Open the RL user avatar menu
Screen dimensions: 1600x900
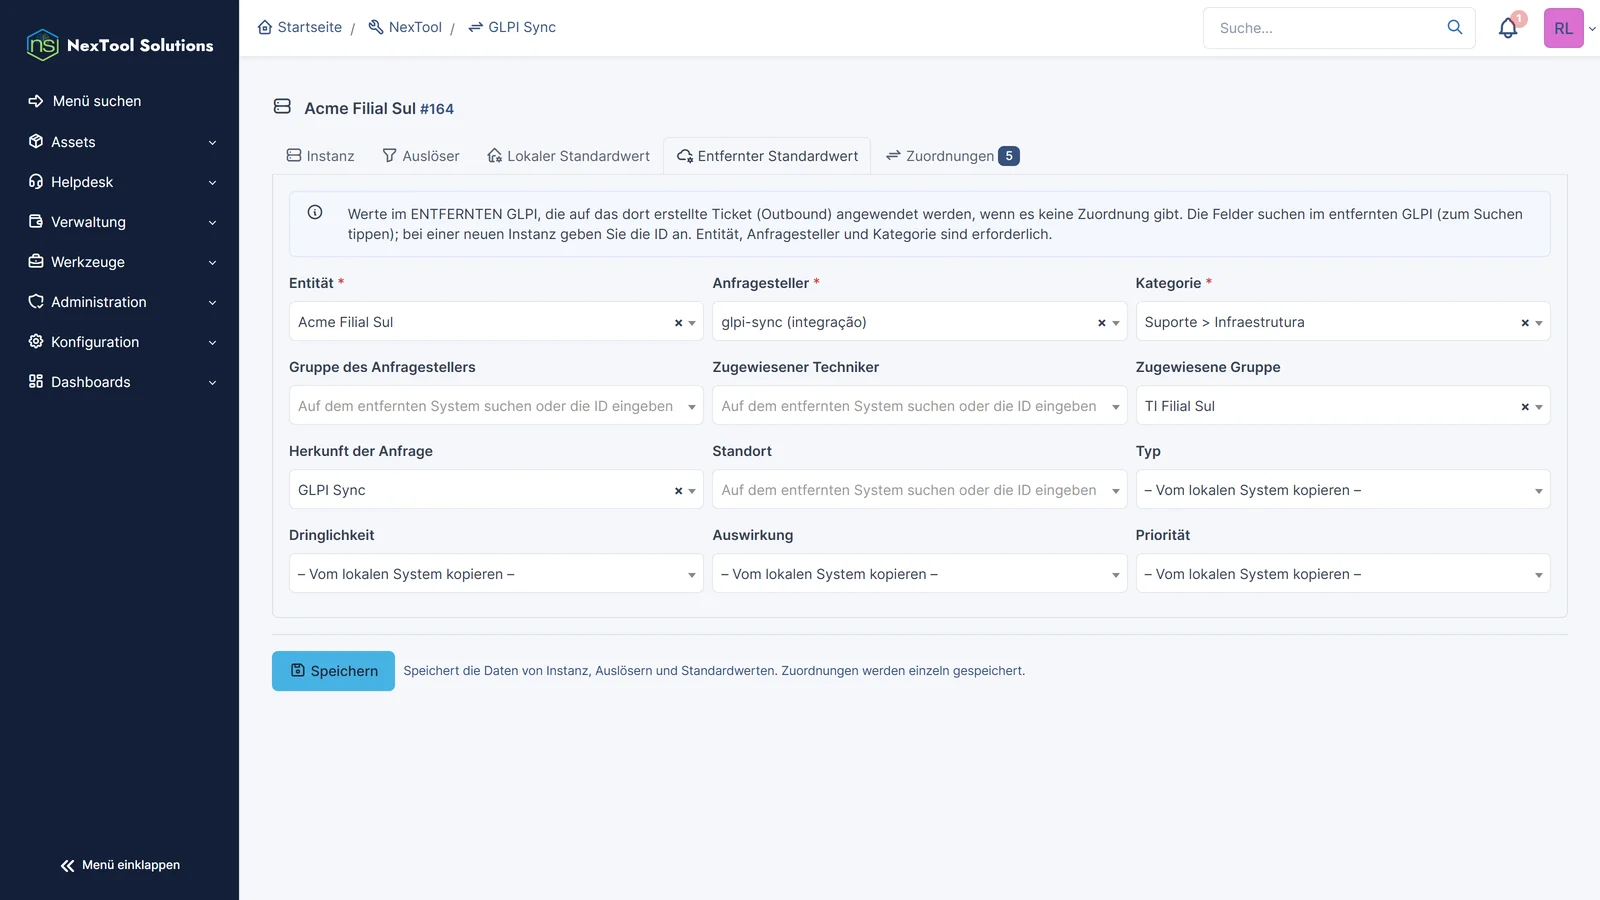point(1564,28)
